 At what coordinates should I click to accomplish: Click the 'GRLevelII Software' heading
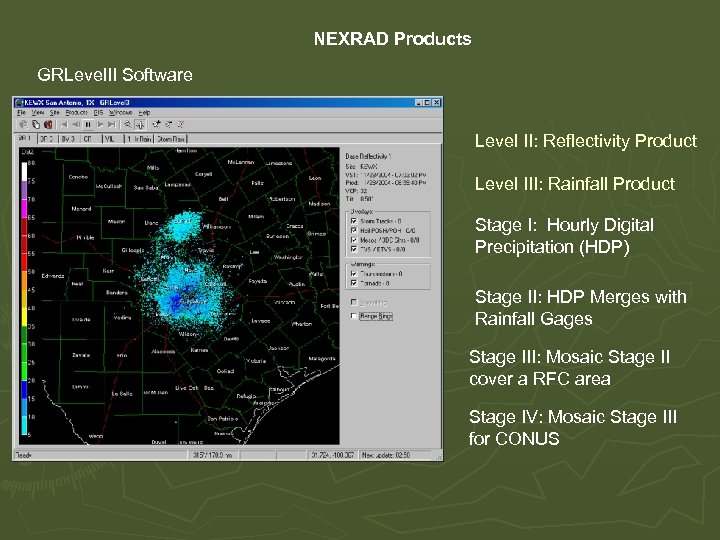(115, 75)
